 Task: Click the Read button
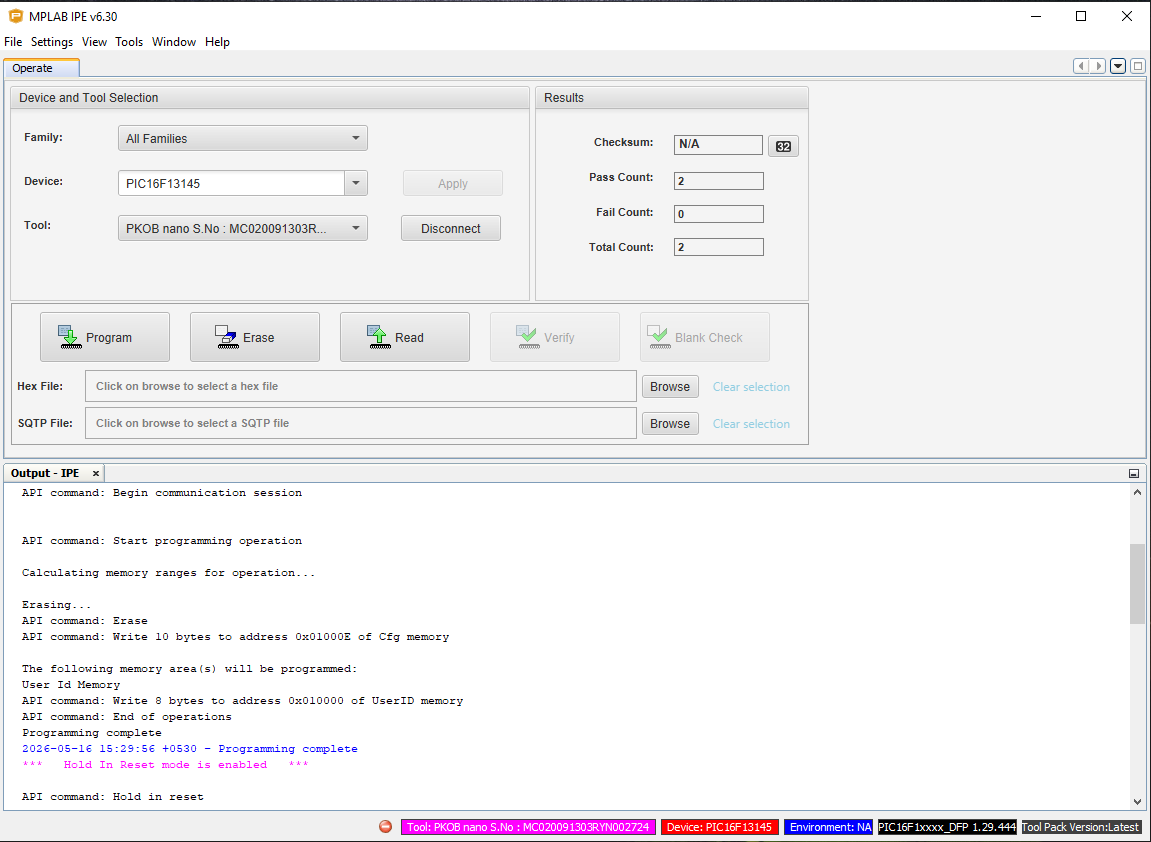click(404, 337)
